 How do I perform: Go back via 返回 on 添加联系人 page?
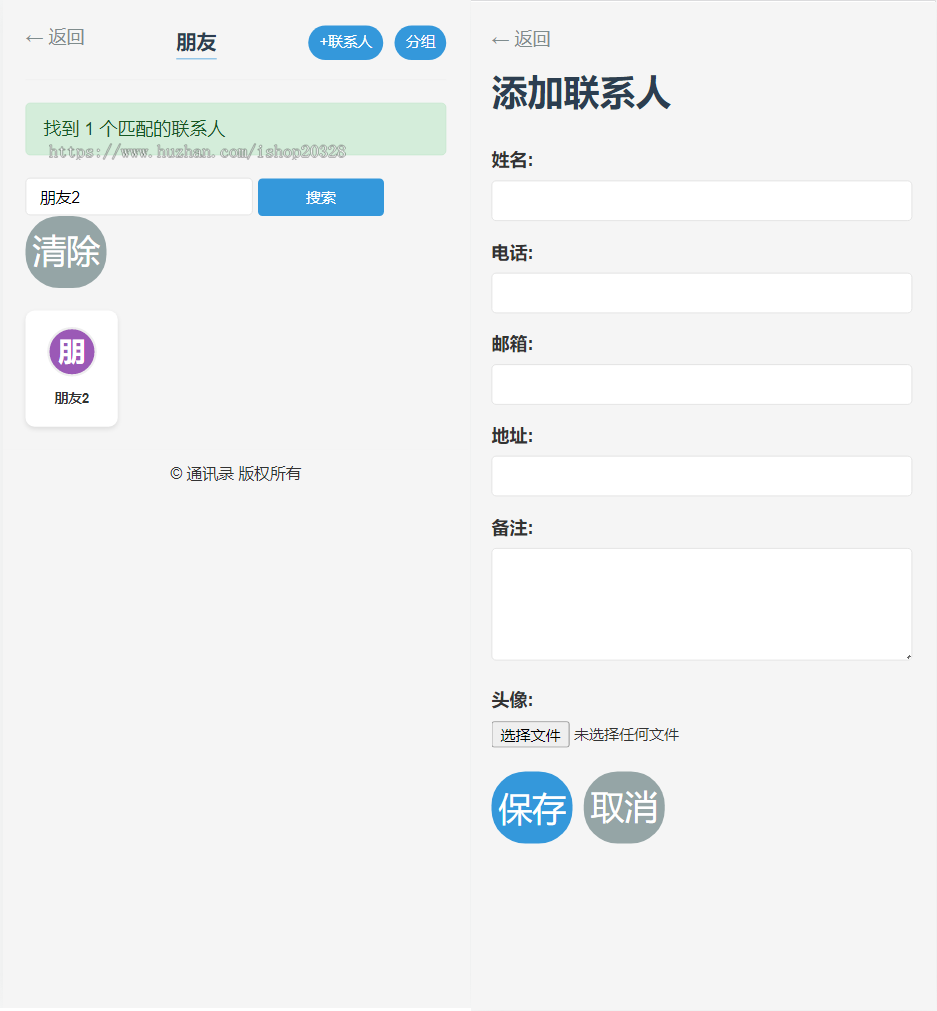(521, 39)
